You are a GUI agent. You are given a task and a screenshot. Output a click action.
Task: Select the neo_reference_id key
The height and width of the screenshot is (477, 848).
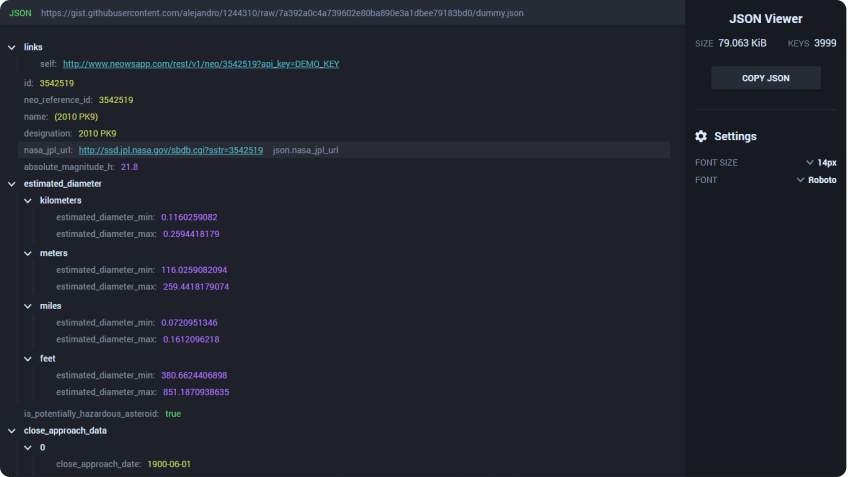coord(58,100)
